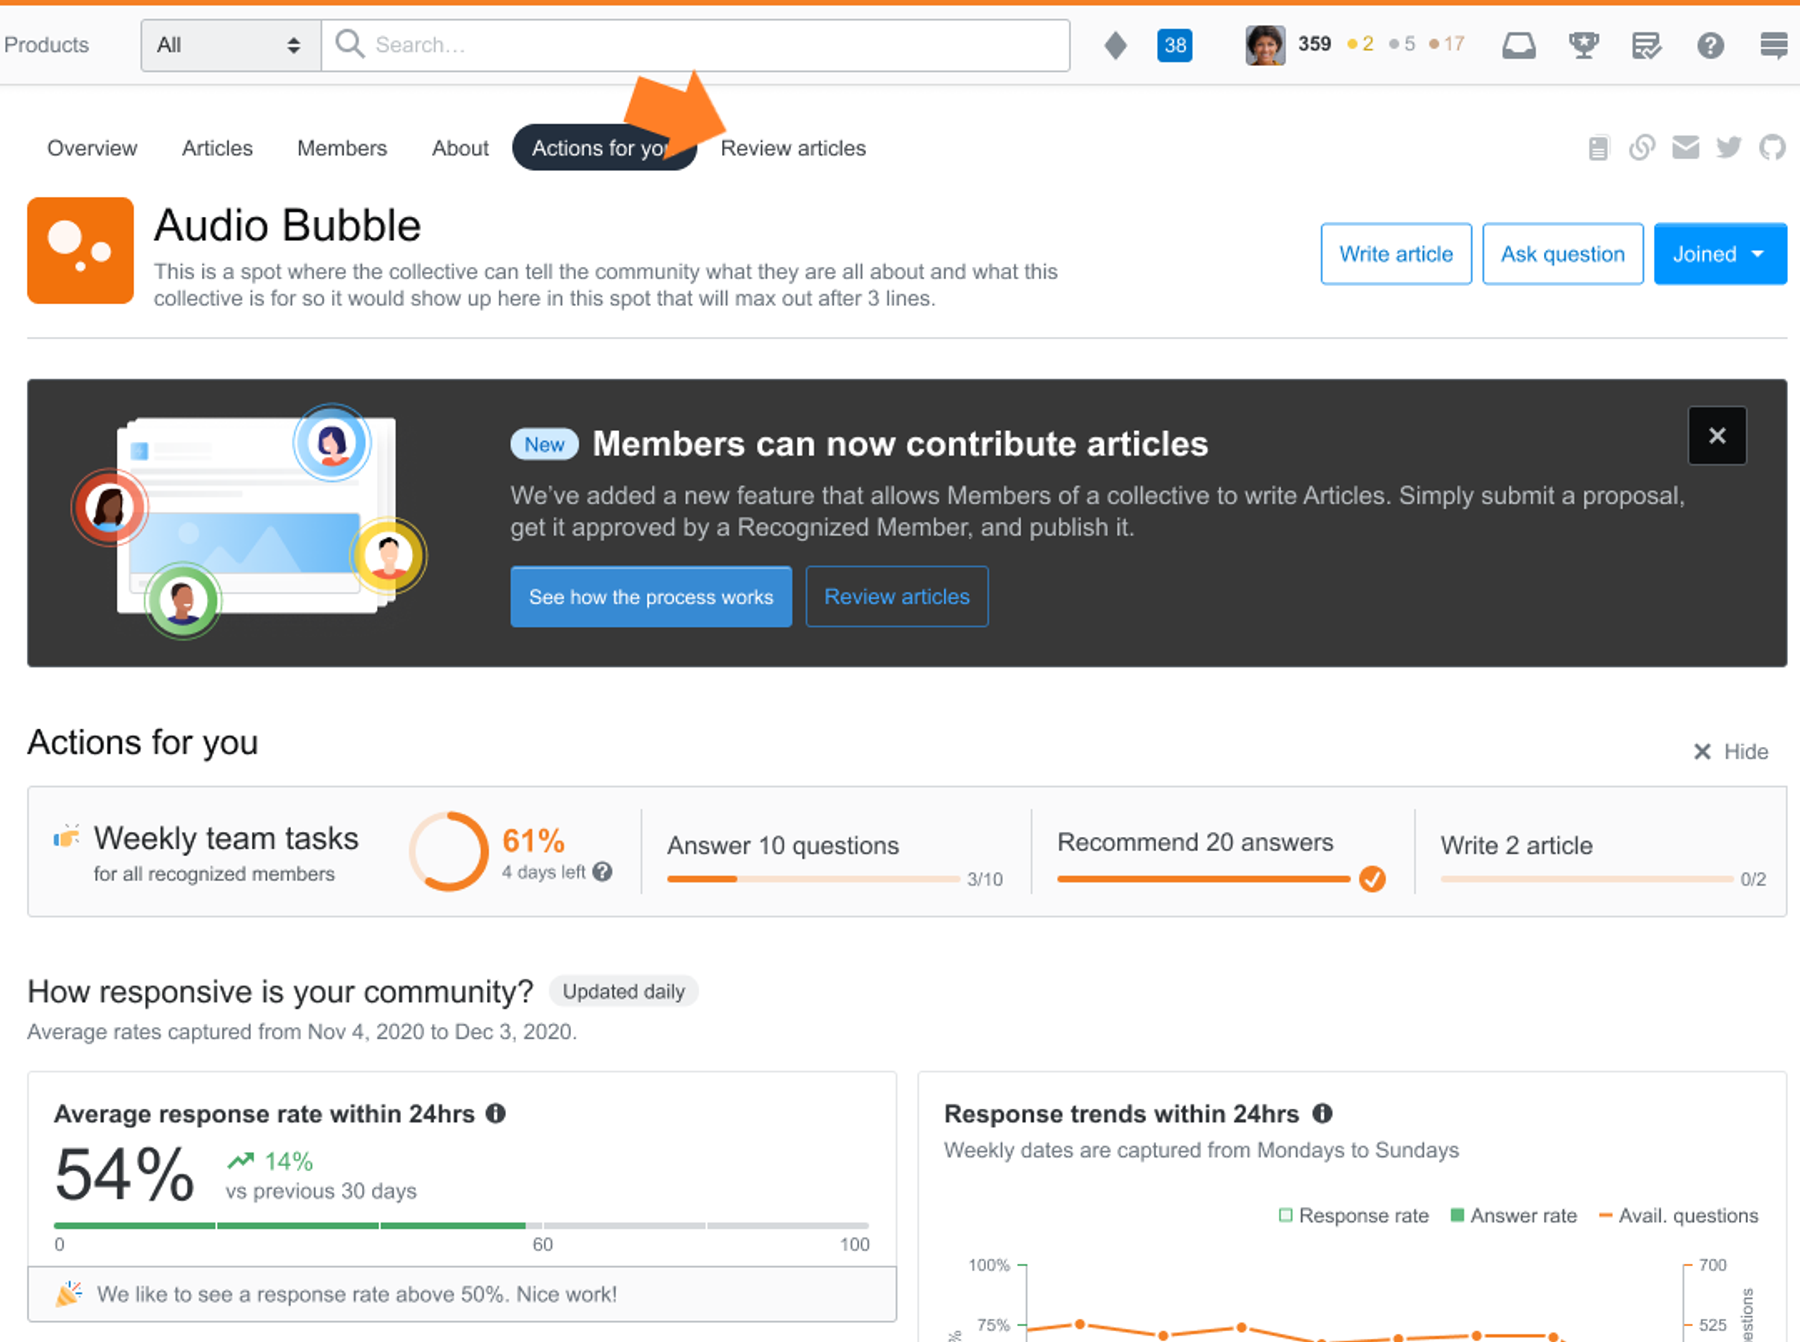Hide the Actions for you section
This screenshot has height=1342, width=1800.
pyautogui.click(x=1730, y=752)
